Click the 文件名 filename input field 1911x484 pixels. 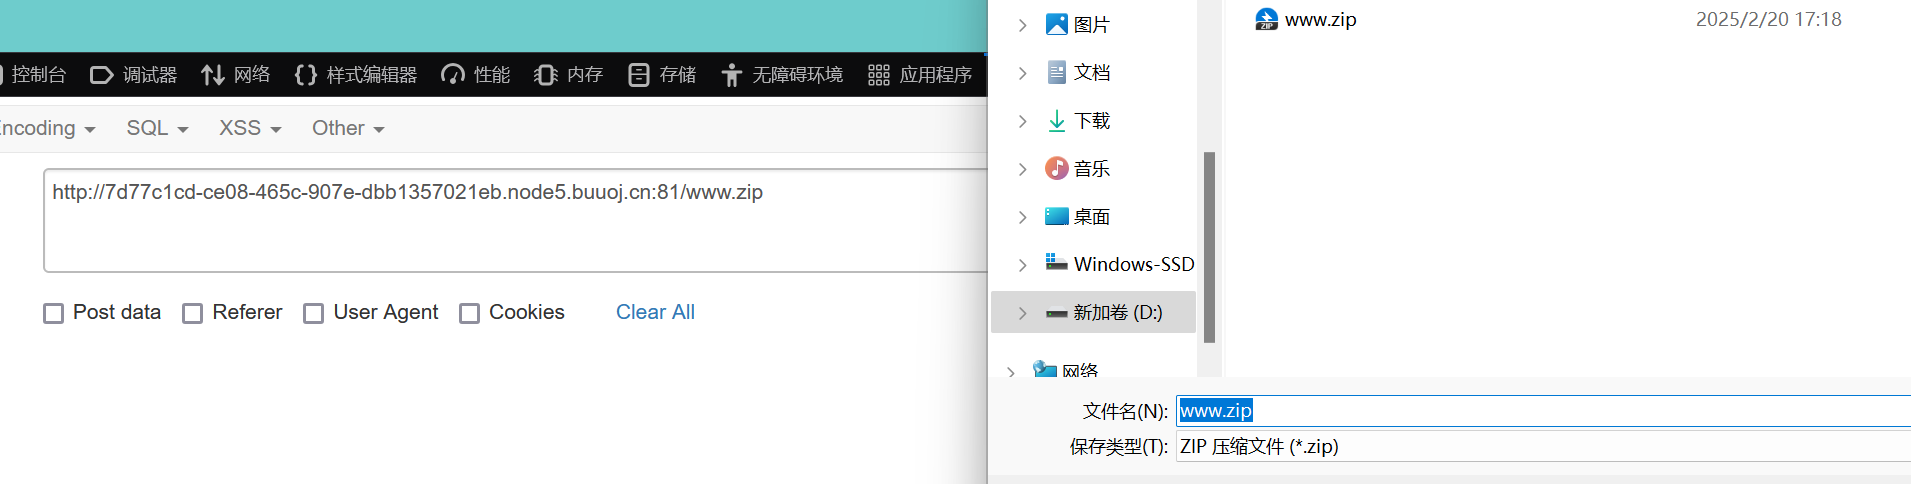1543,411
